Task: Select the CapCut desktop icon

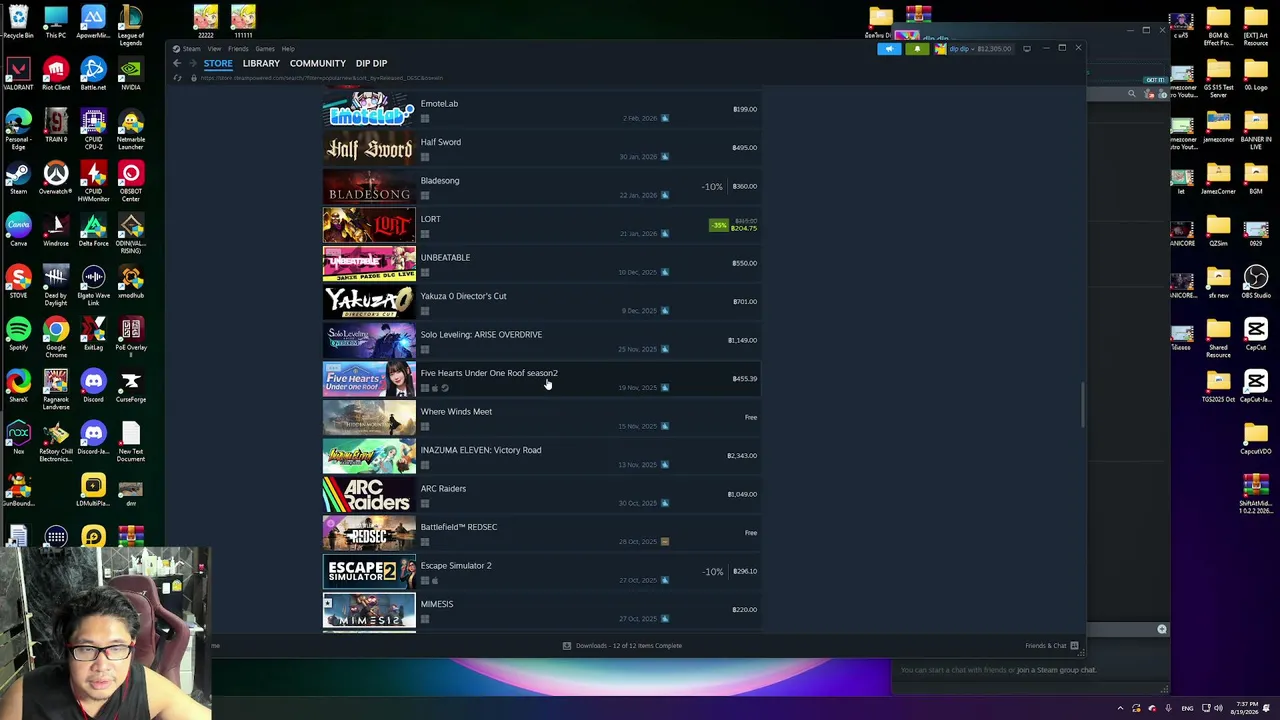Action: pos(1256,335)
